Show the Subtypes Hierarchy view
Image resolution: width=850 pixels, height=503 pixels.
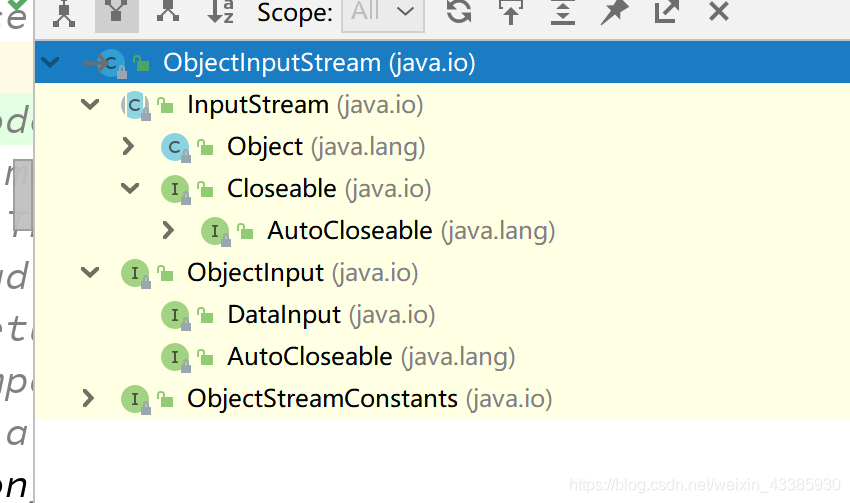tap(168, 12)
